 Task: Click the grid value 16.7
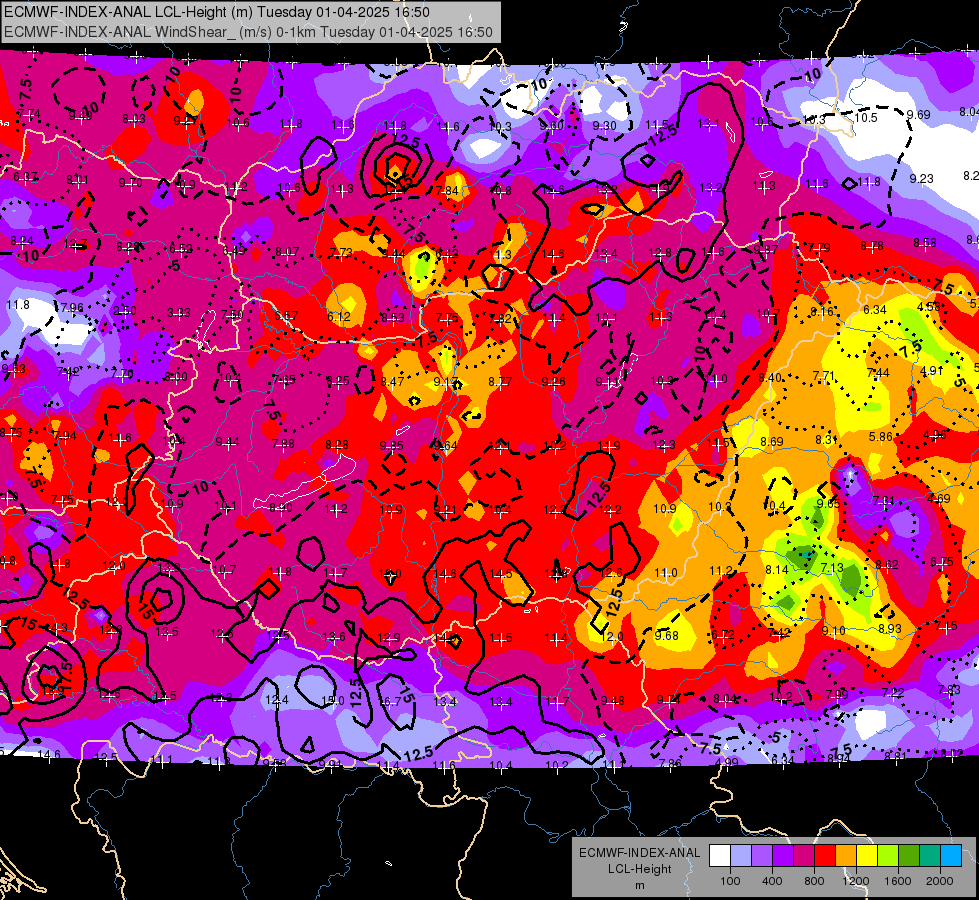coord(390,701)
